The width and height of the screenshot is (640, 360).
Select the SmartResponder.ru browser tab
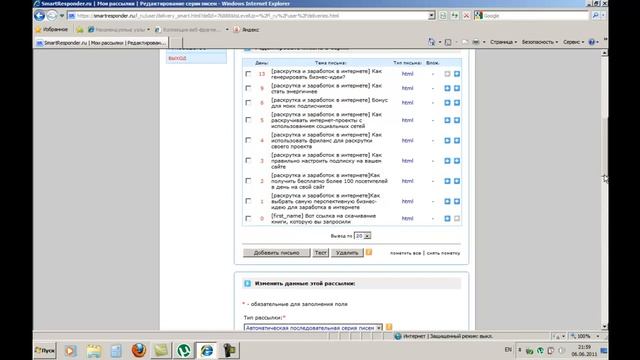[x=101, y=42]
